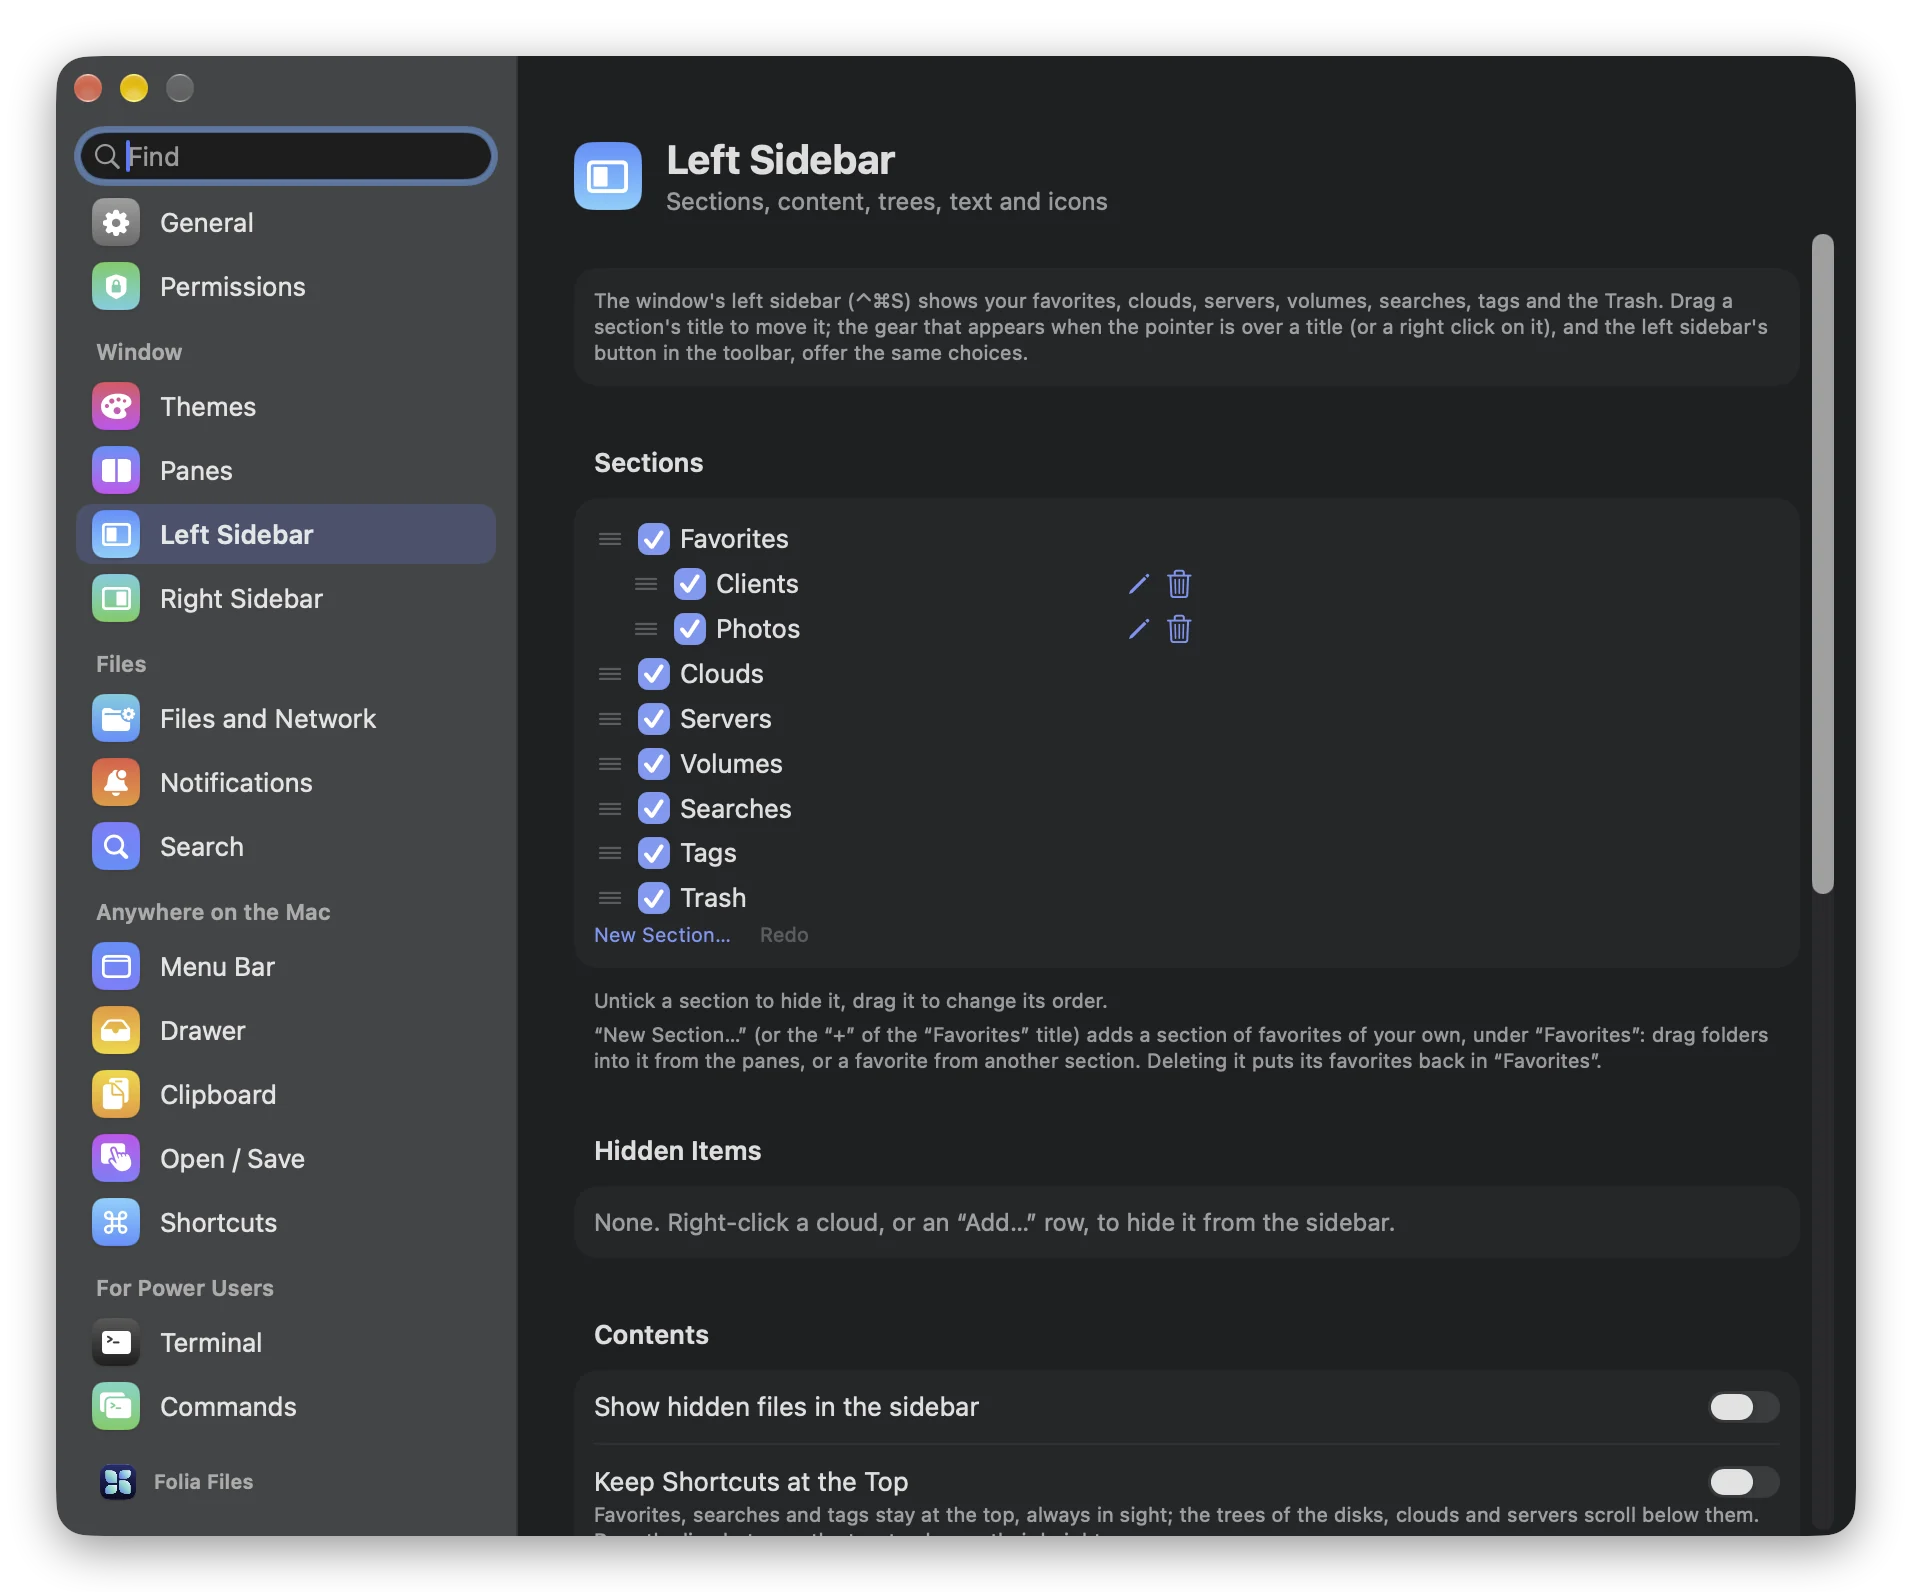Select Left Sidebar in the sidebar
1912x1592 pixels.
285,535
